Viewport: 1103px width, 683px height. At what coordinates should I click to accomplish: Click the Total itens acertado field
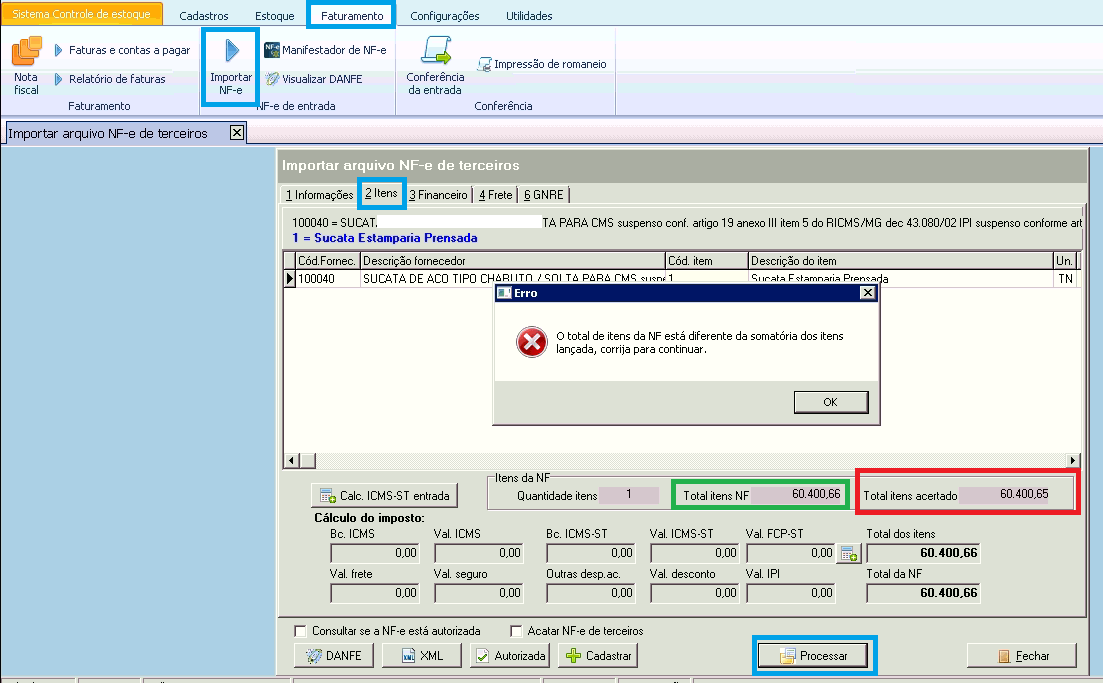click(x=1017, y=494)
